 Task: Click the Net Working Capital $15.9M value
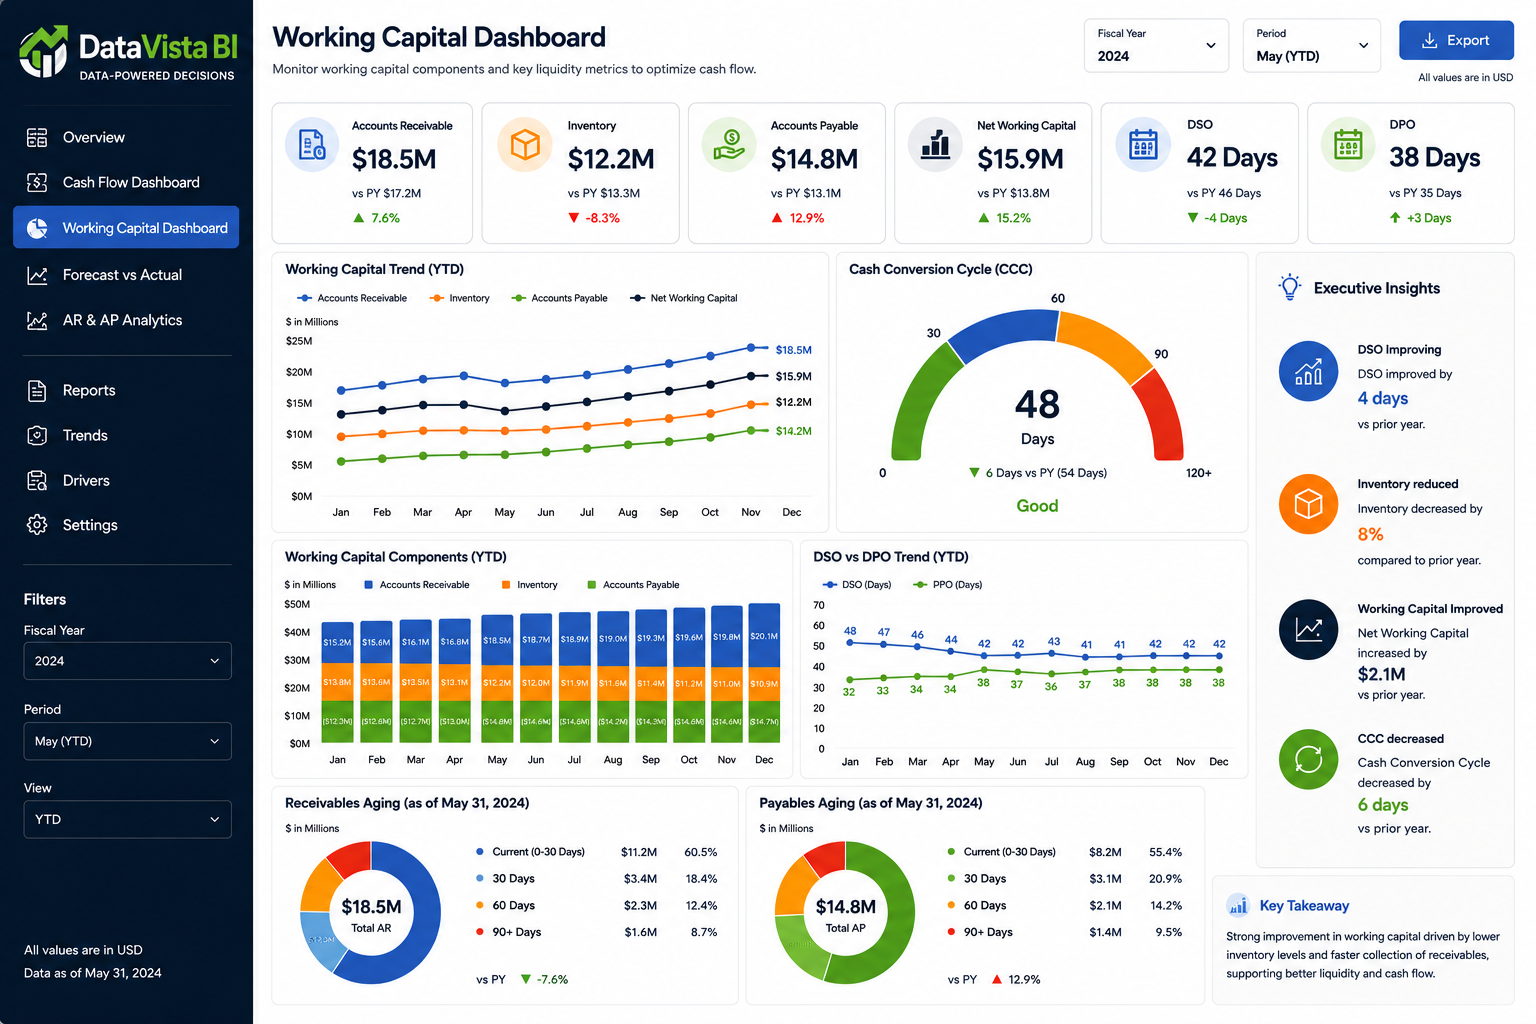point(1020,159)
